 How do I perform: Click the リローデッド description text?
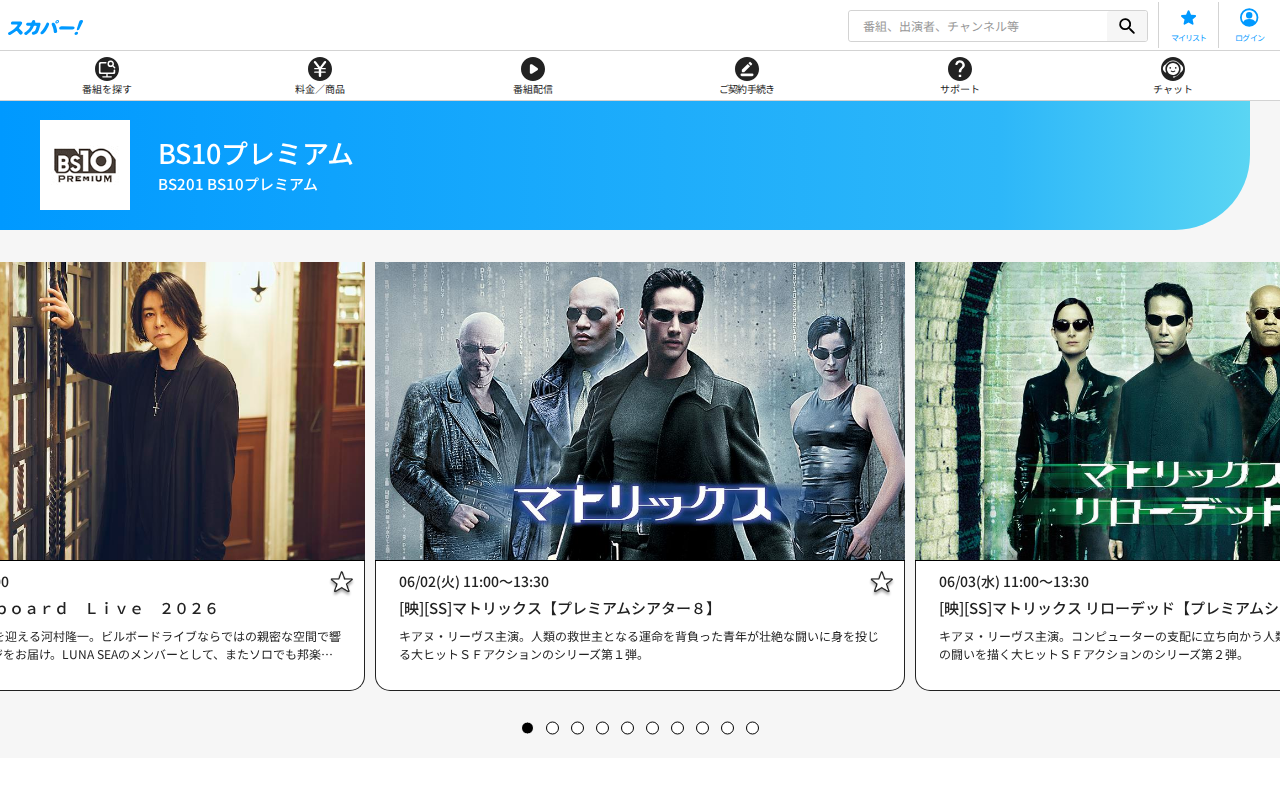pos(1109,645)
